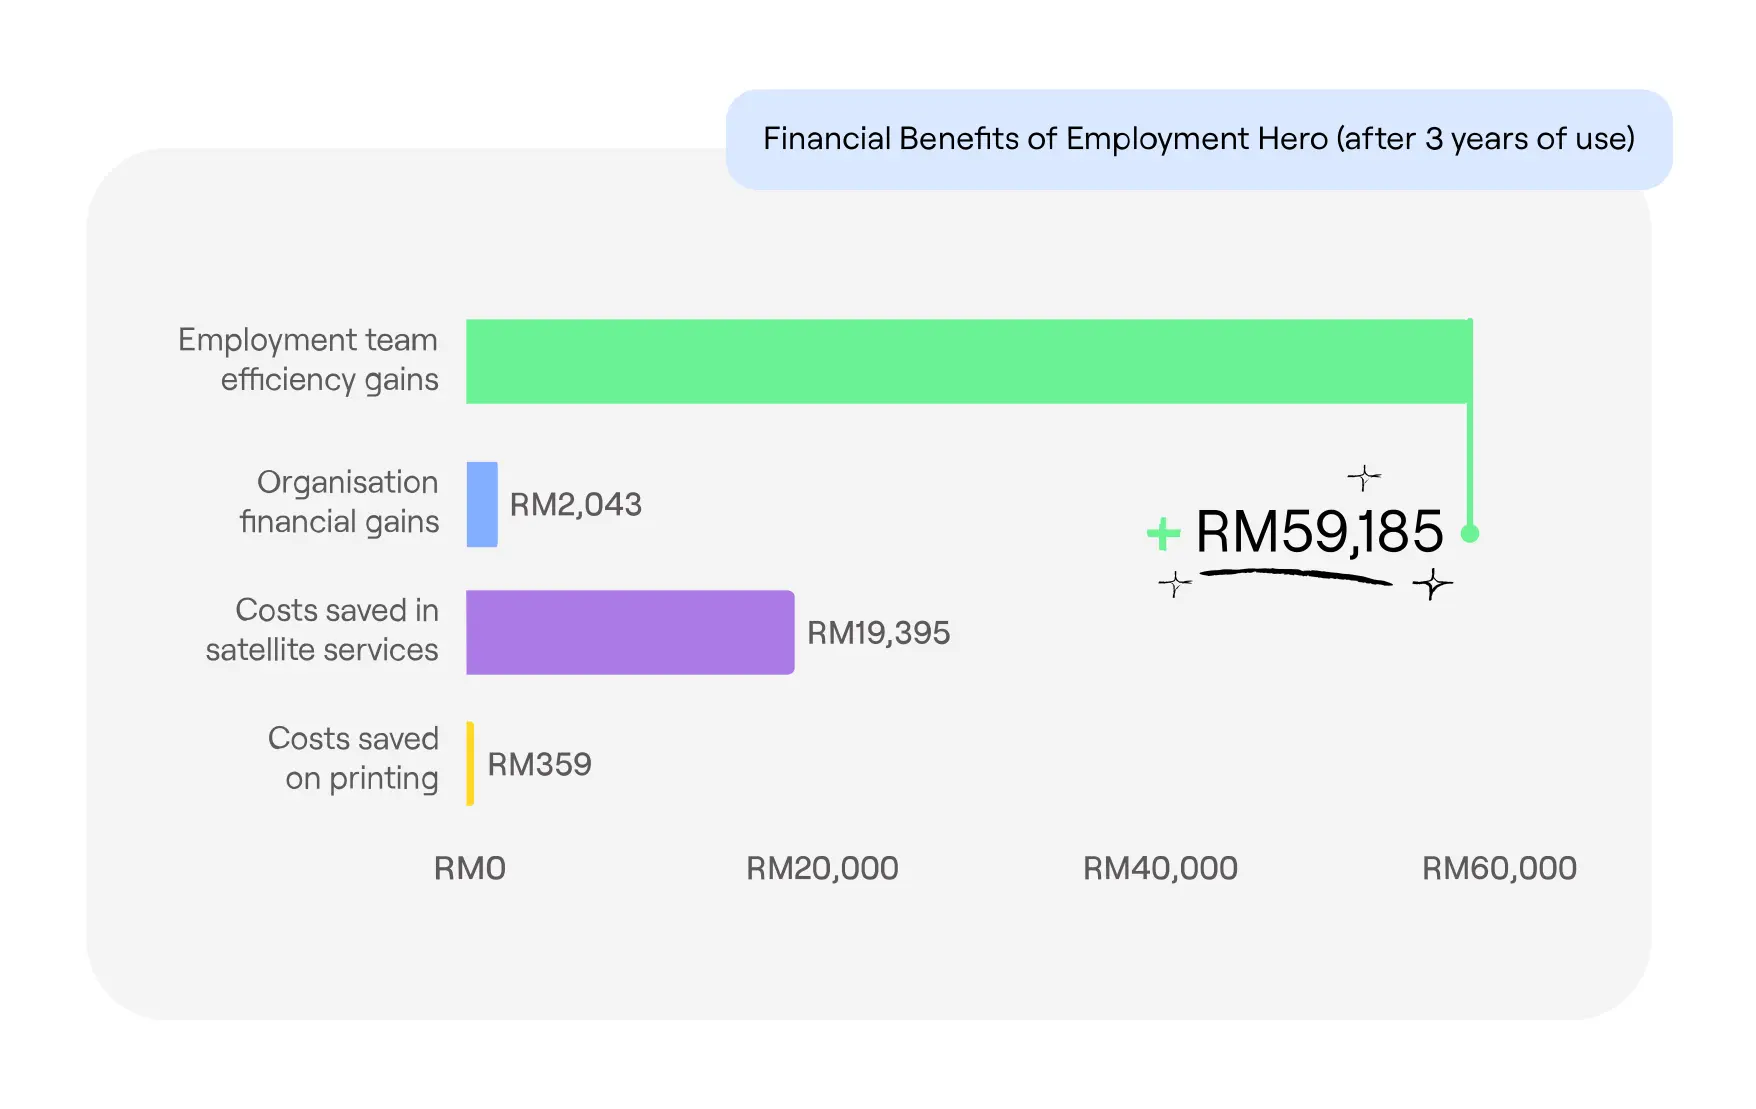The image size is (1756, 1109).
Task: Click the RM19,395 value label
Action: pyautogui.click(x=878, y=633)
